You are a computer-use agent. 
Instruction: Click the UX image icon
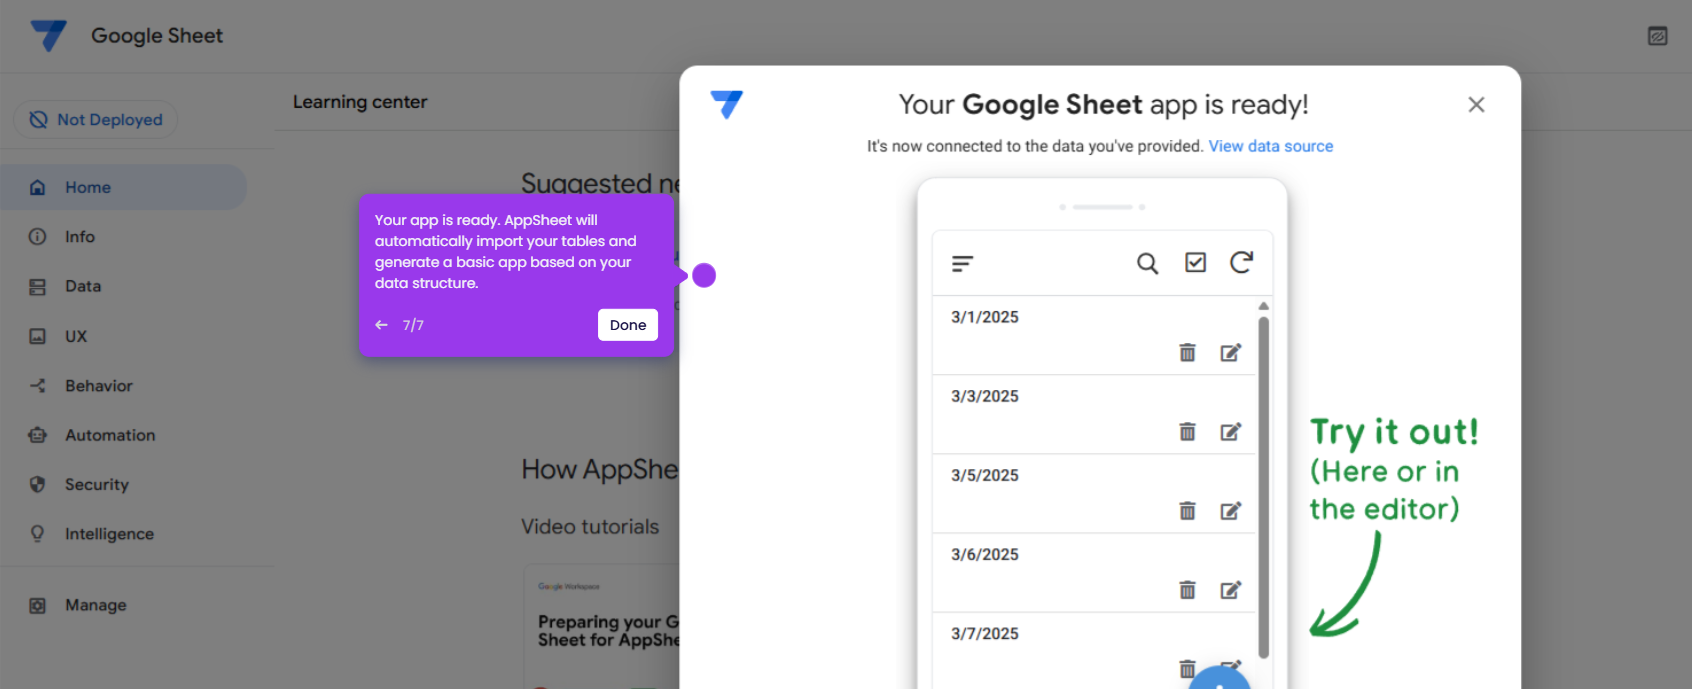[37, 336]
